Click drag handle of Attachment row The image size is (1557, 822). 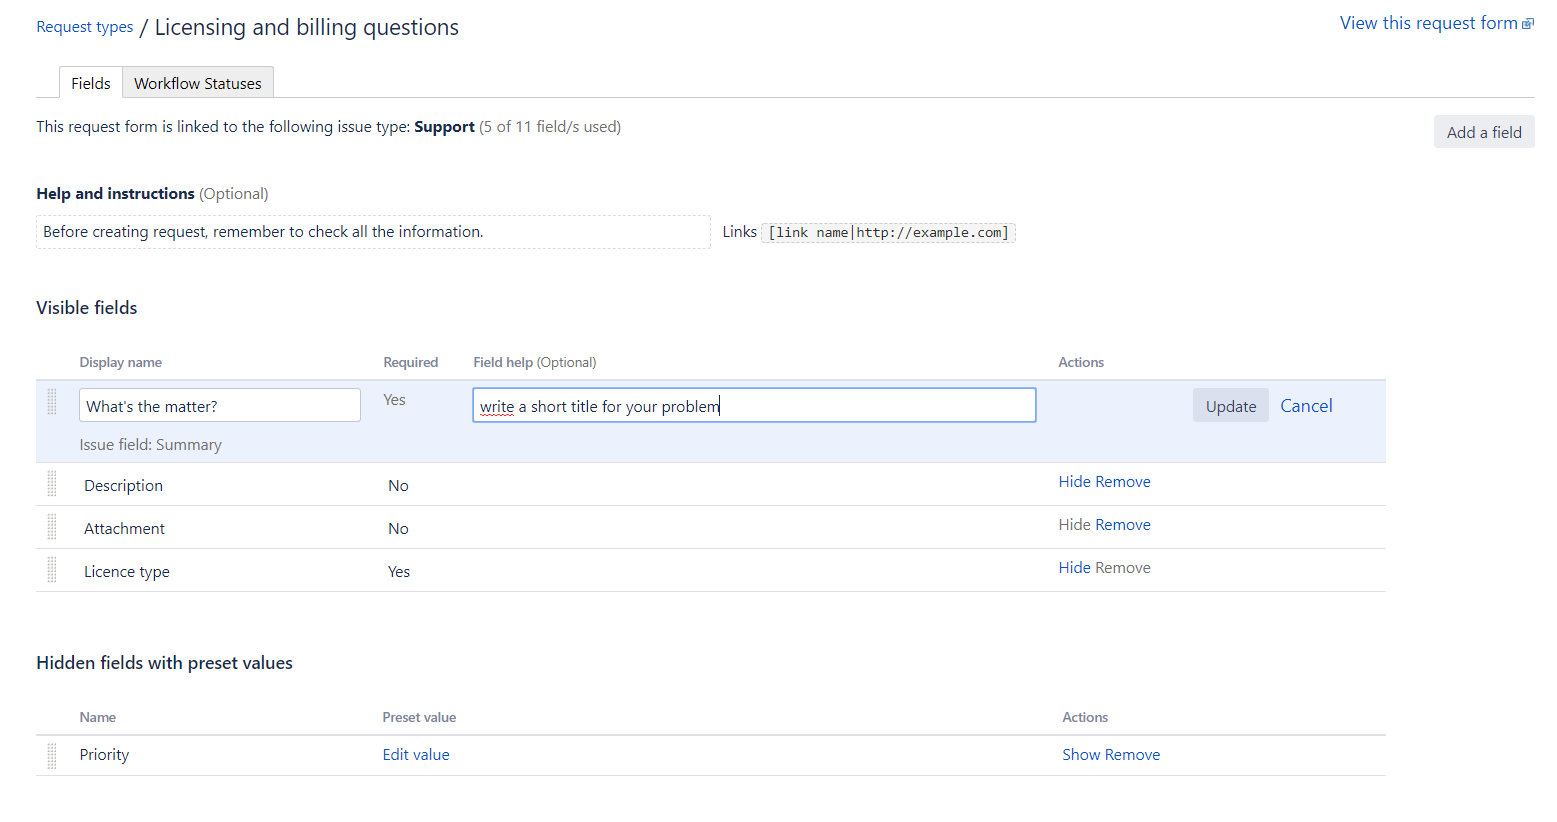pos(52,527)
